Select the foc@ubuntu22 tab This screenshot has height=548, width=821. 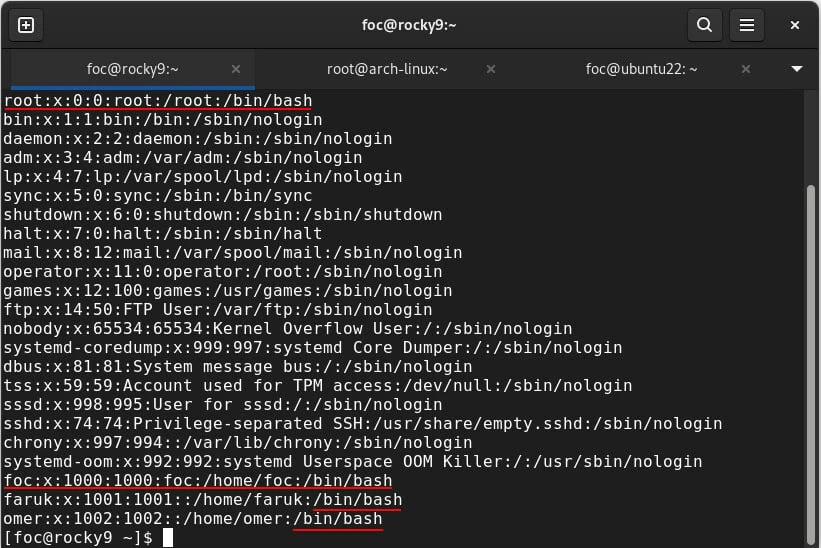(x=641, y=69)
